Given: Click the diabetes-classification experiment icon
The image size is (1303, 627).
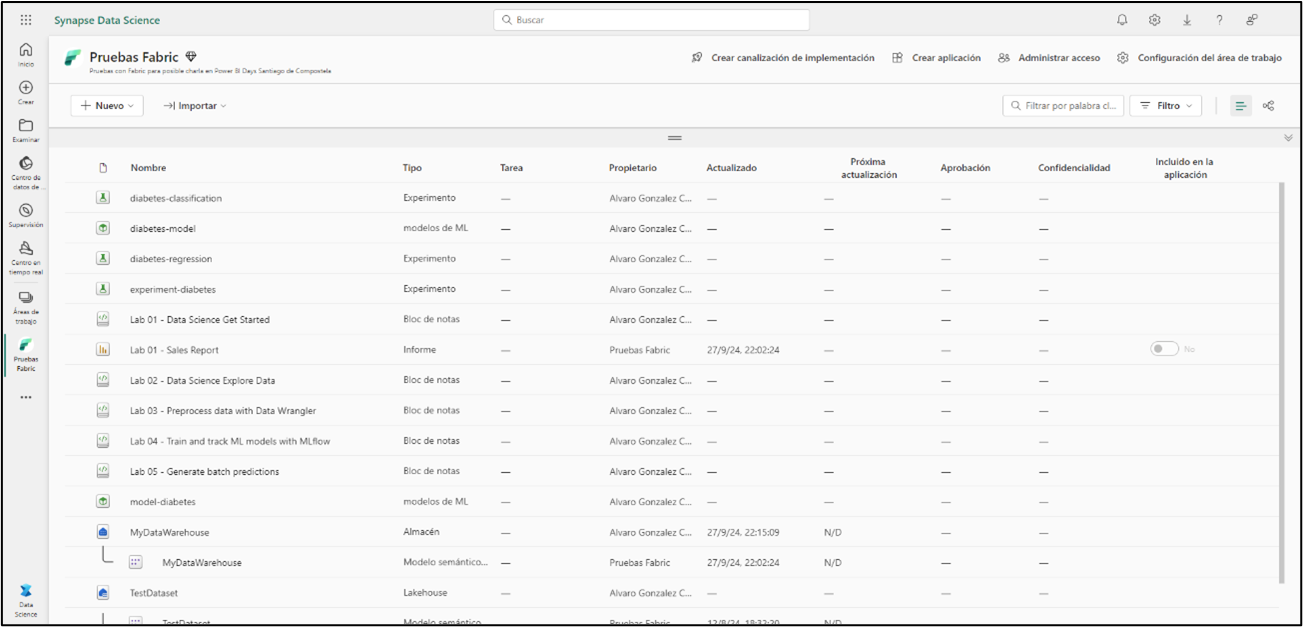Looking at the screenshot, I should 102,198.
